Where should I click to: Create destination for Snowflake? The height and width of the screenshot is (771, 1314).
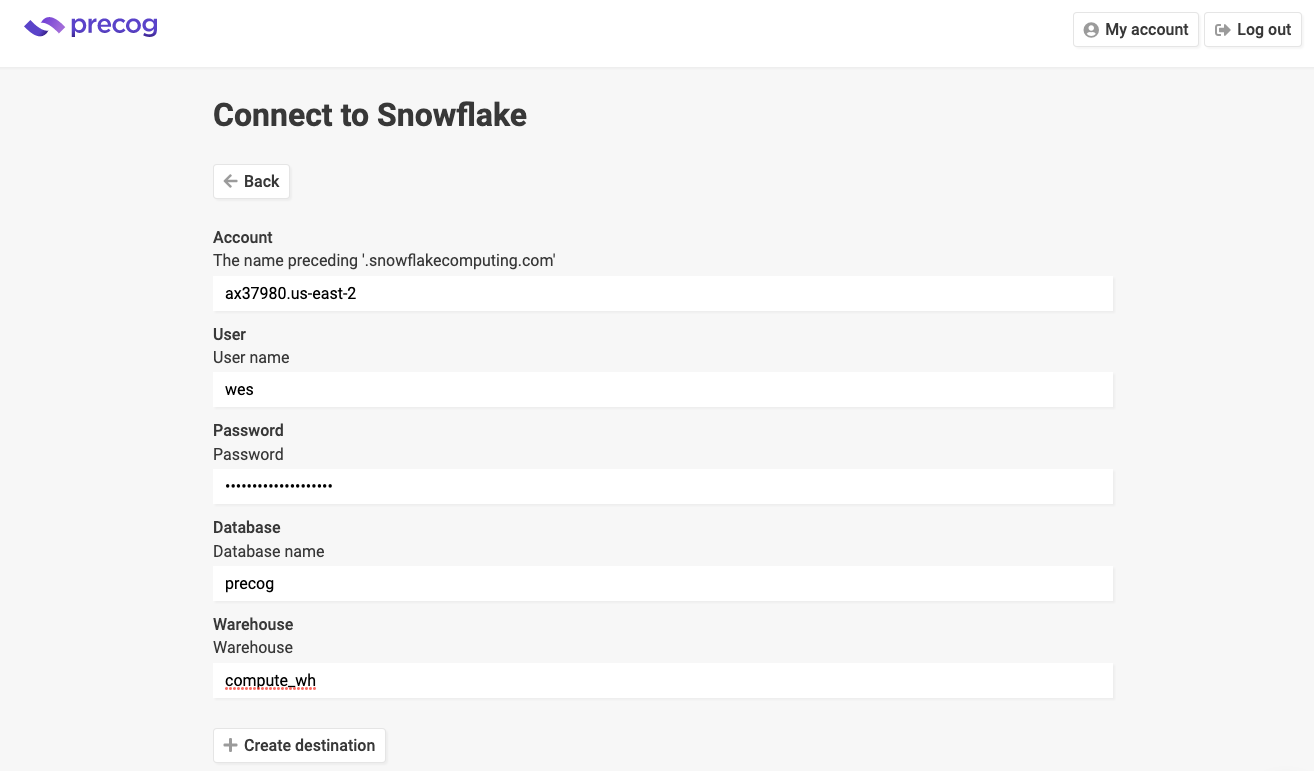click(x=299, y=745)
